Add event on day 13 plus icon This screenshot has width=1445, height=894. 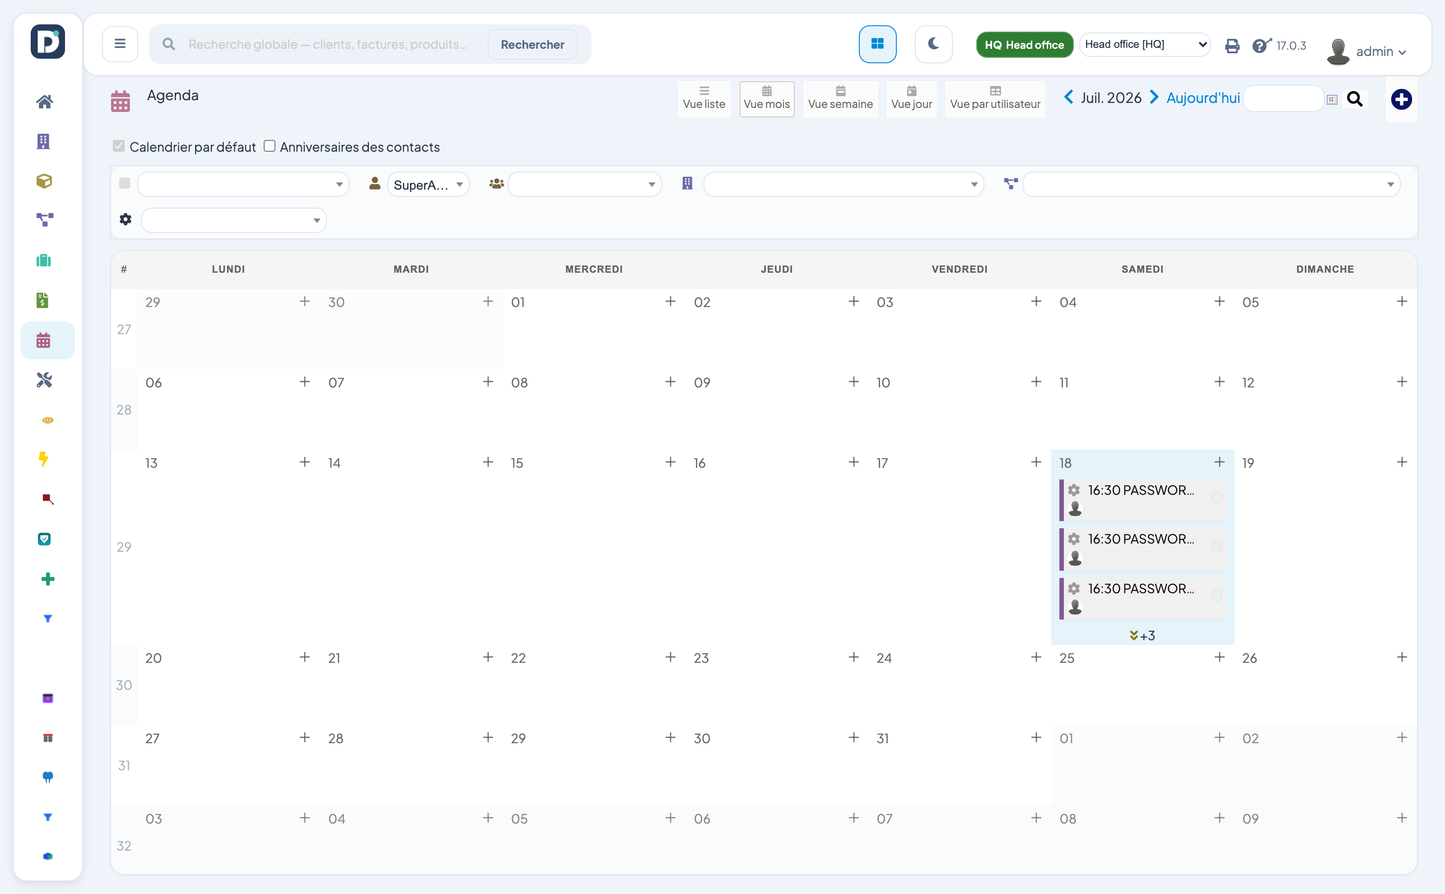[x=305, y=462]
